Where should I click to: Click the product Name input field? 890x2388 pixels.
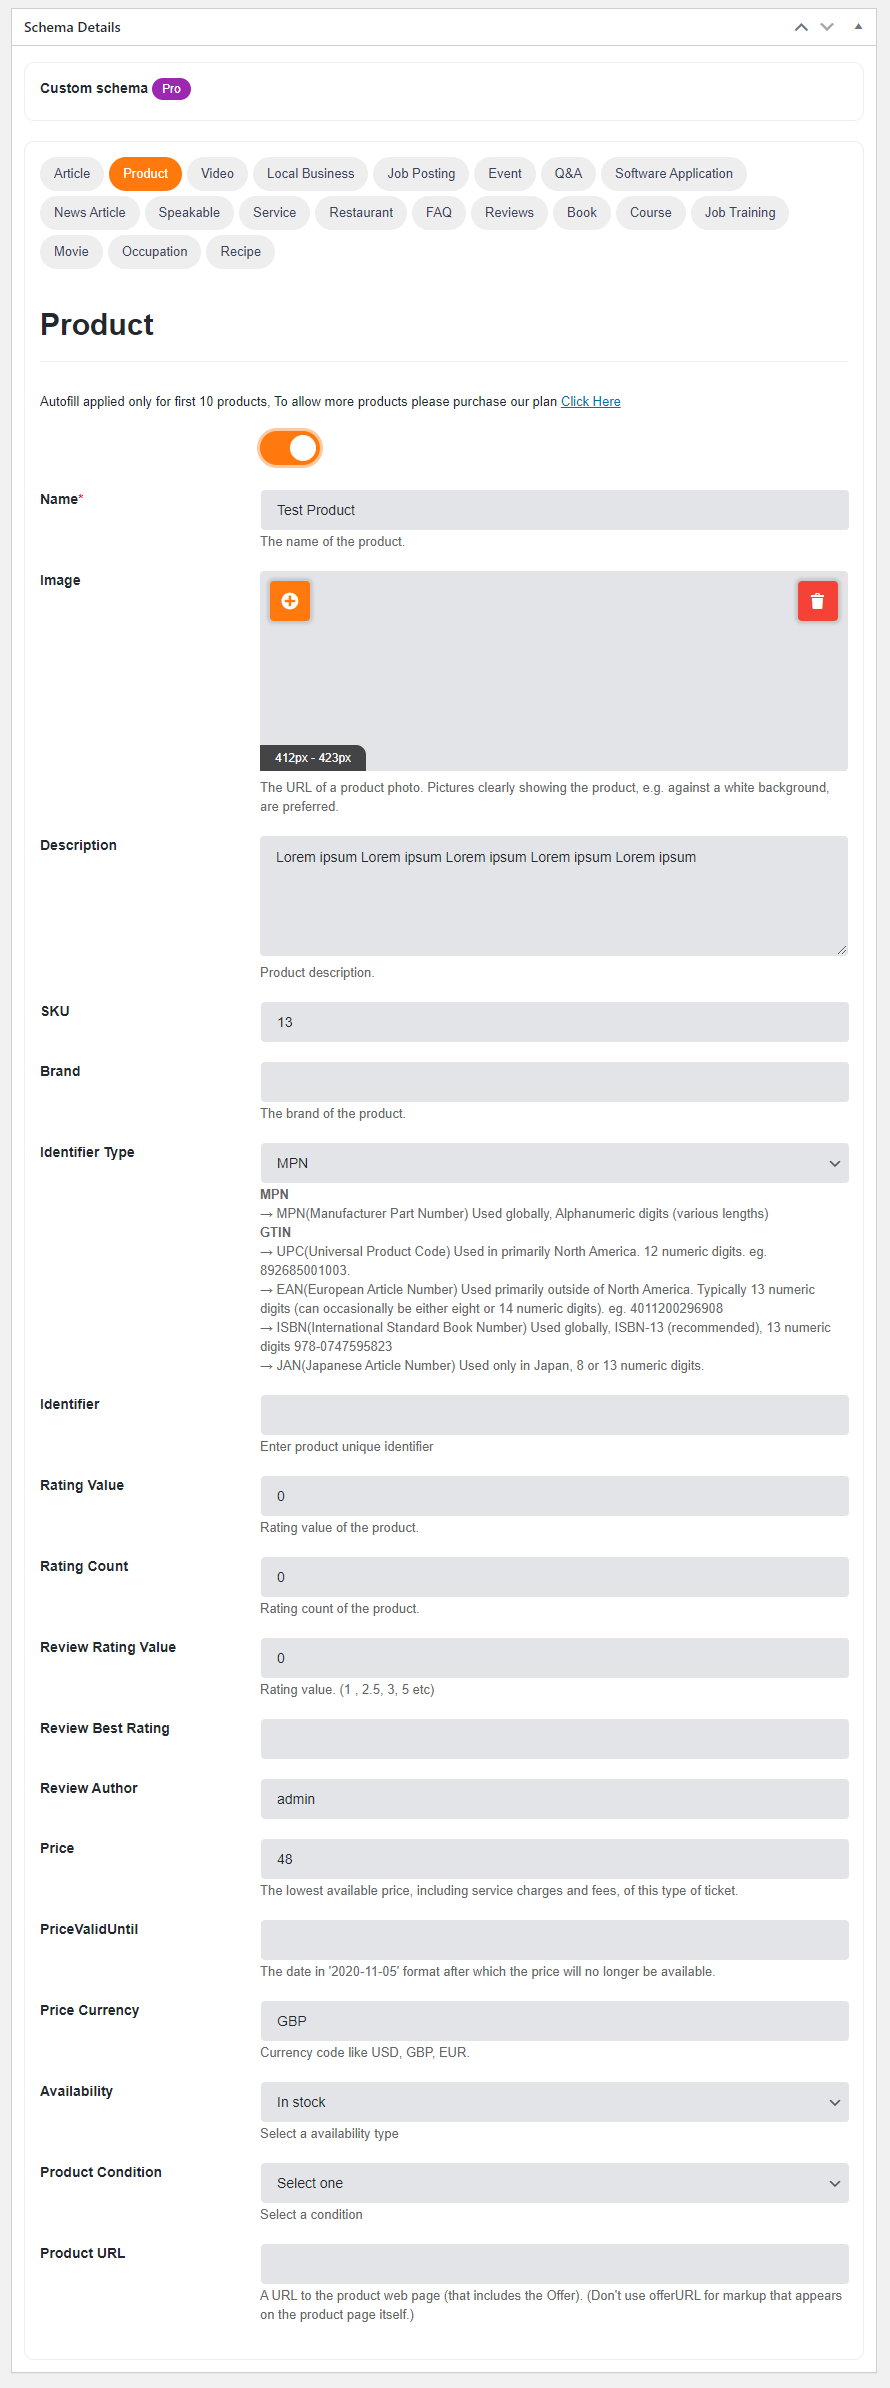(554, 510)
